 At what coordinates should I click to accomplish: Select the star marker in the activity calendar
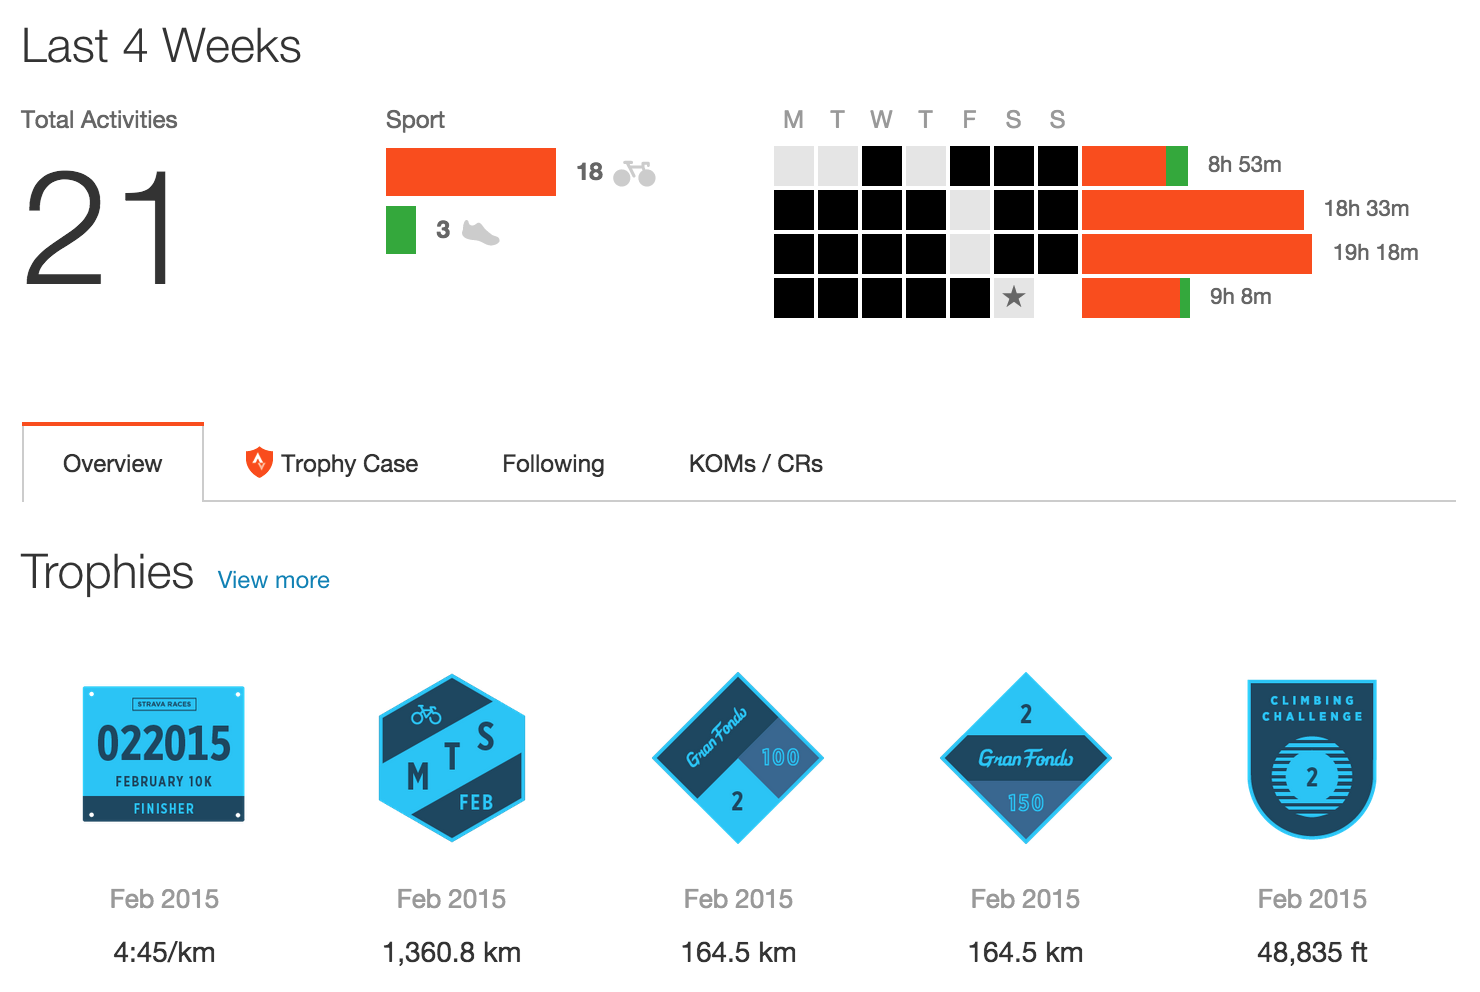(x=1013, y=297)
